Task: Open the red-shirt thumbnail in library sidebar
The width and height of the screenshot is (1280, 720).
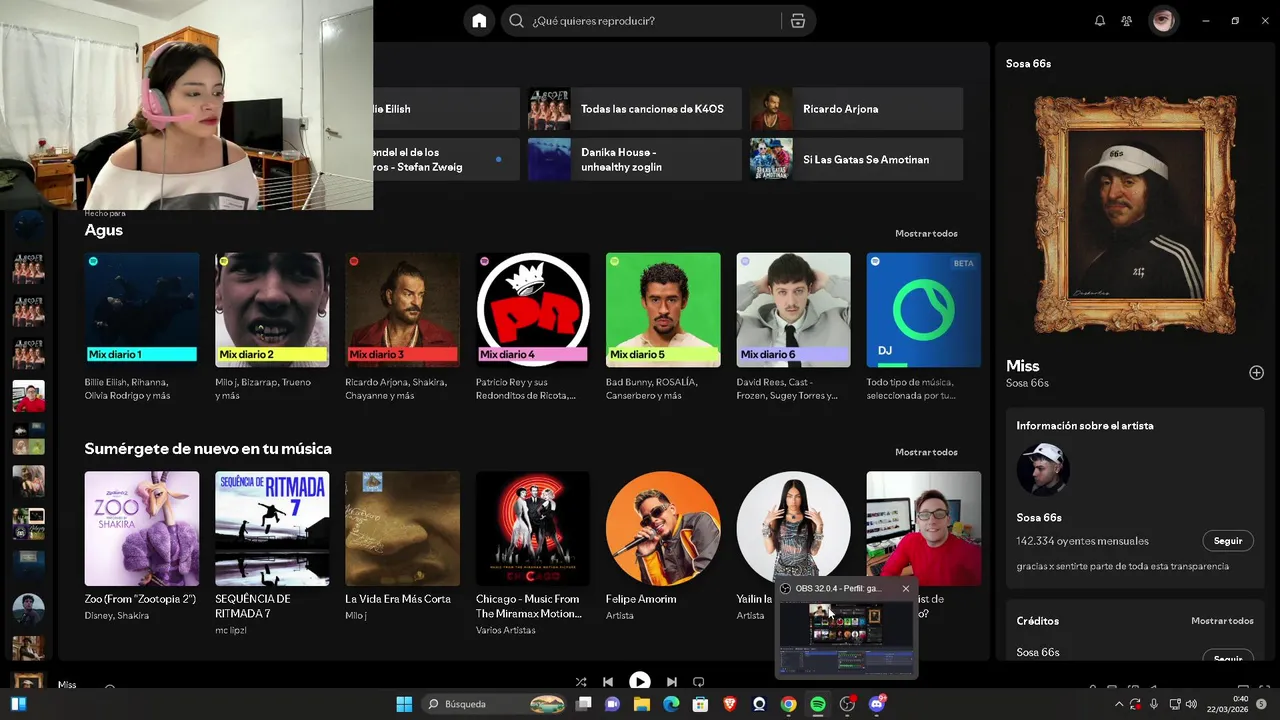Action: tap(28, 396)
